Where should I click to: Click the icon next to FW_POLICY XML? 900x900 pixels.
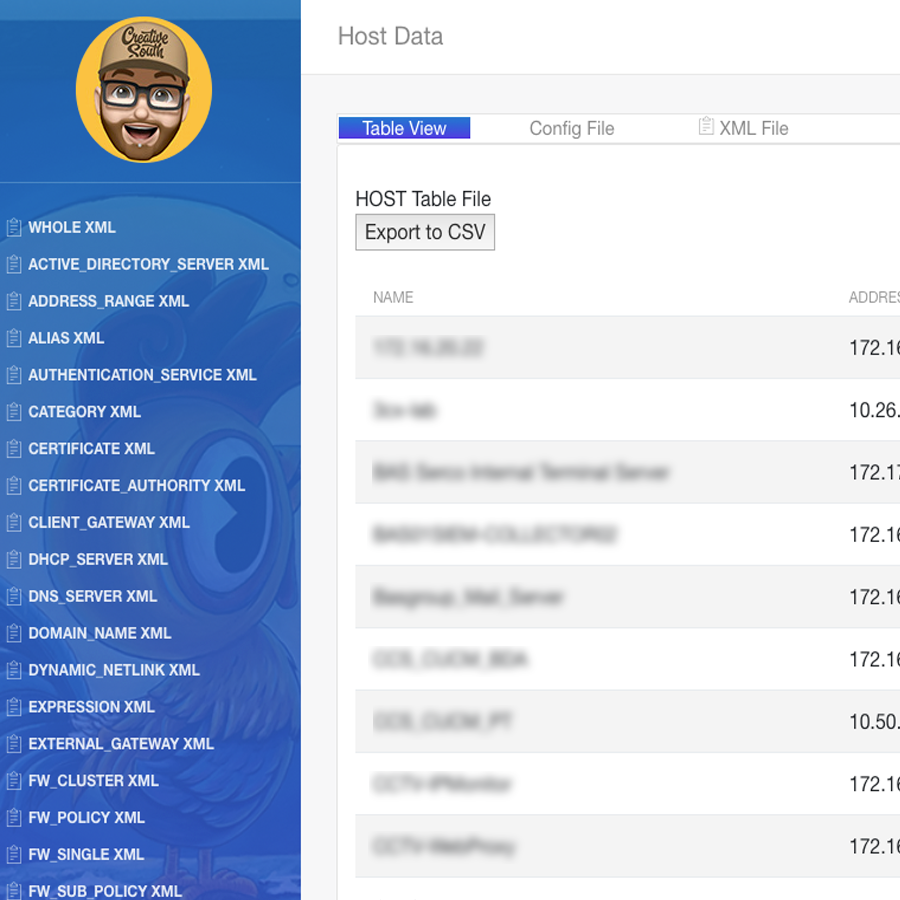tap(14, 818)
